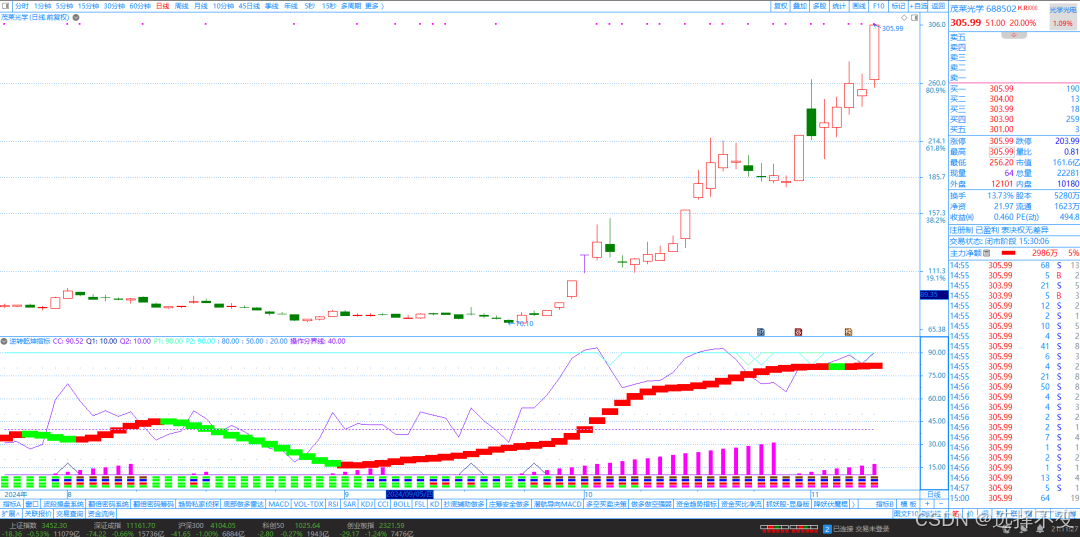1080x537 pixels.
Task: Select the 月线 monthly period
Action: [x=200, y=6]
